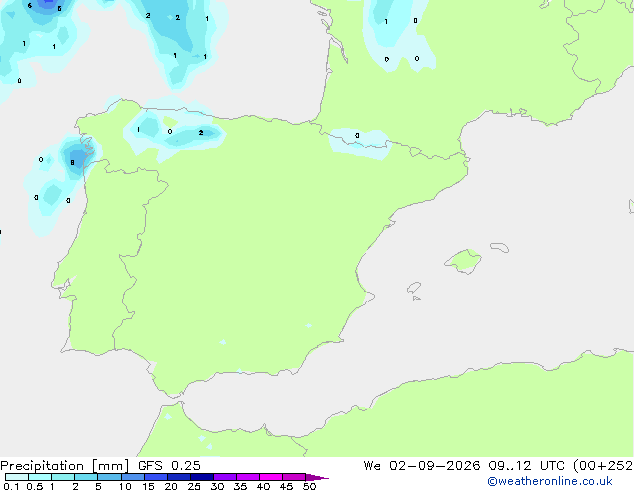
Task: Click the '8' precipitation value off Galicia
Action: pyautogui.click(x=72, y=163)
